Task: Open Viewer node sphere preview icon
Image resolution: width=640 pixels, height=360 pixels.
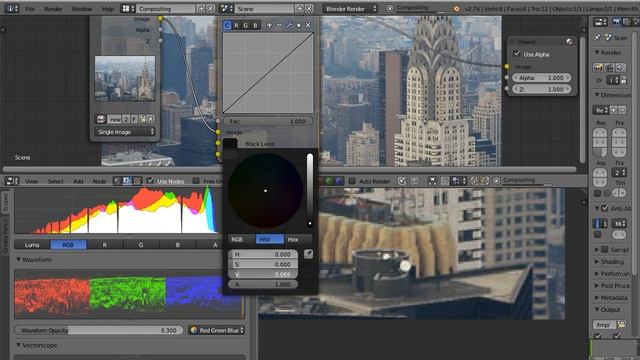Action: coord(569,42)
